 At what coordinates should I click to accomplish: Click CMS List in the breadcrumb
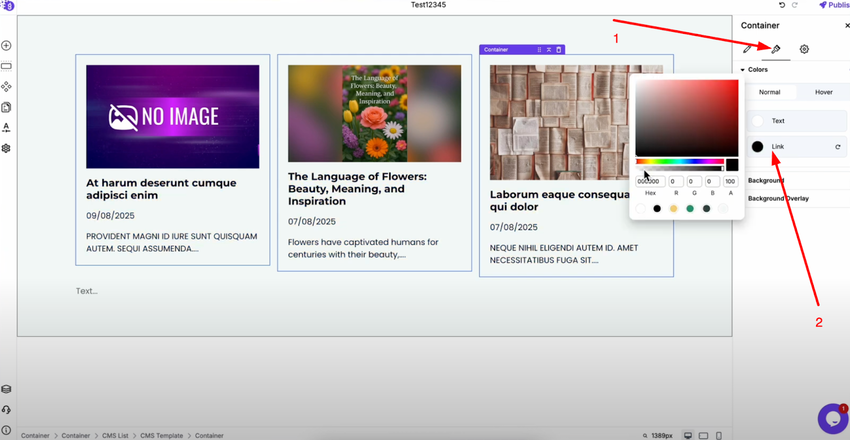[116, 436]
